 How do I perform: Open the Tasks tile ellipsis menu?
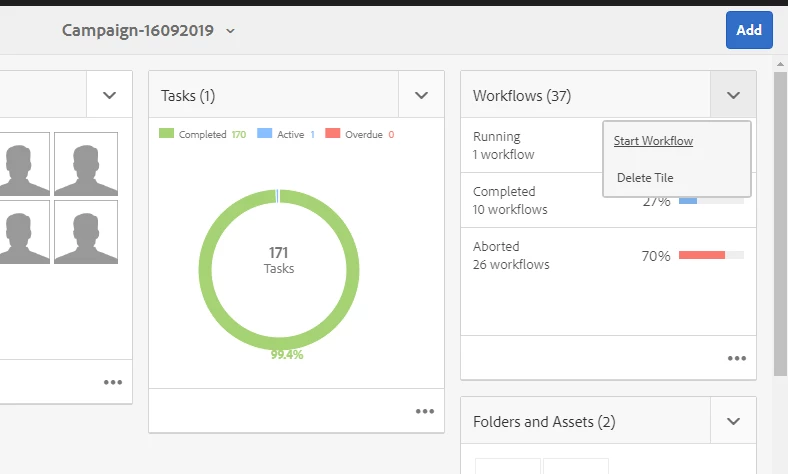425,411
